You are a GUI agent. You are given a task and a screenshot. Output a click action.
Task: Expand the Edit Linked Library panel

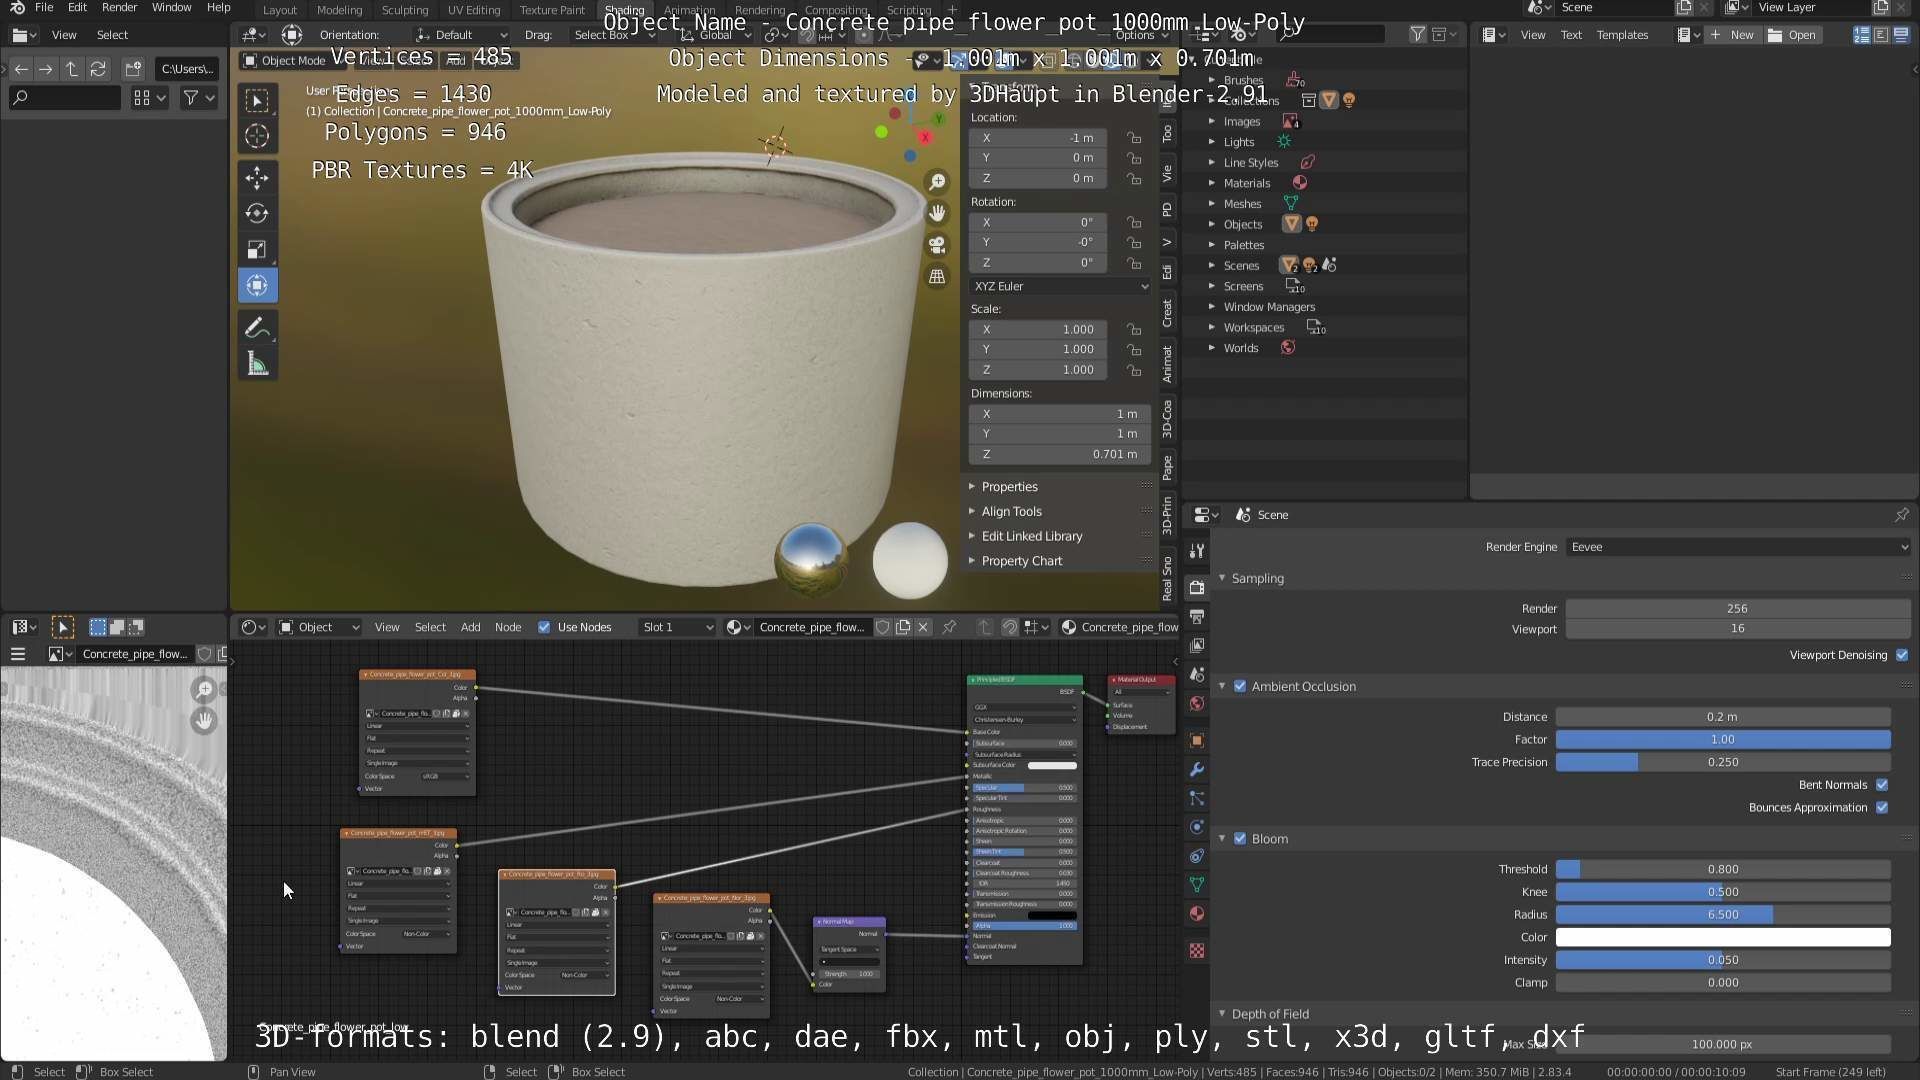click(1030, 536)
